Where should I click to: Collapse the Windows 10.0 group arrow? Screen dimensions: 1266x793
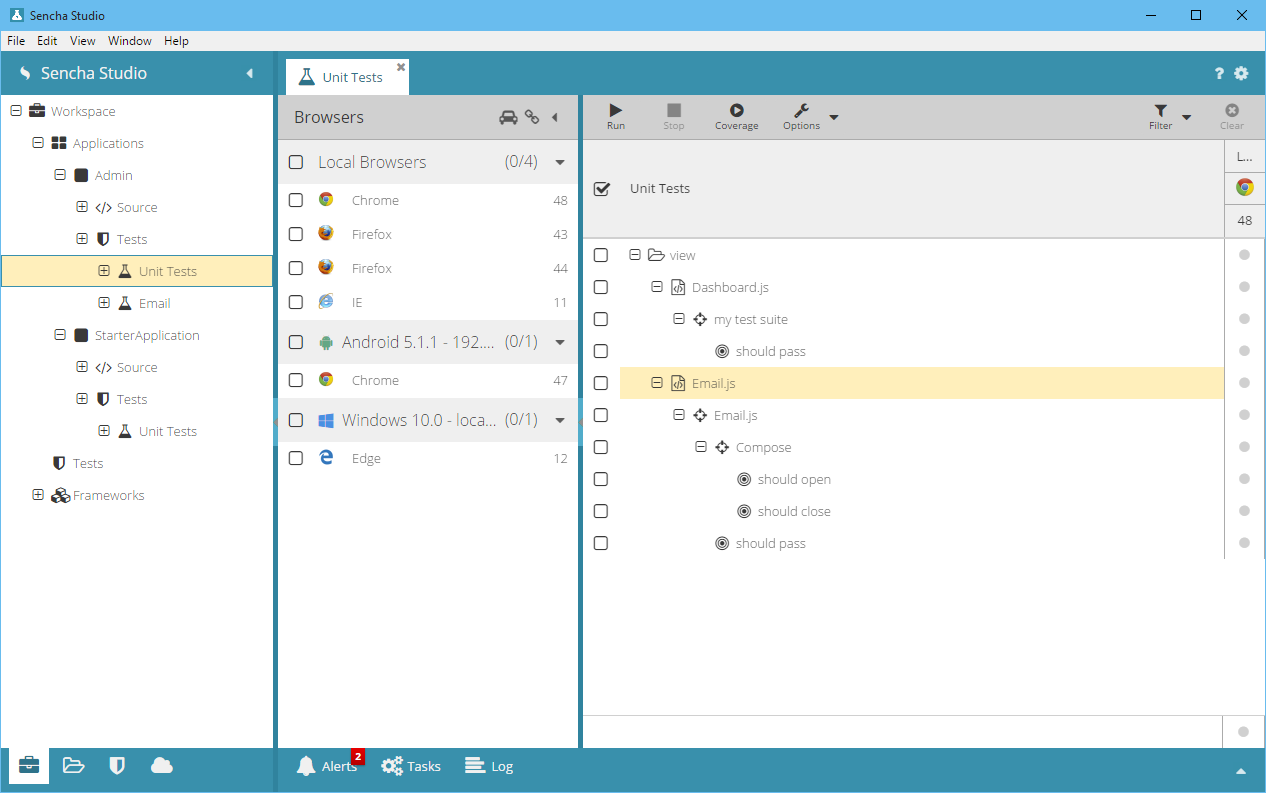point(560,420)
